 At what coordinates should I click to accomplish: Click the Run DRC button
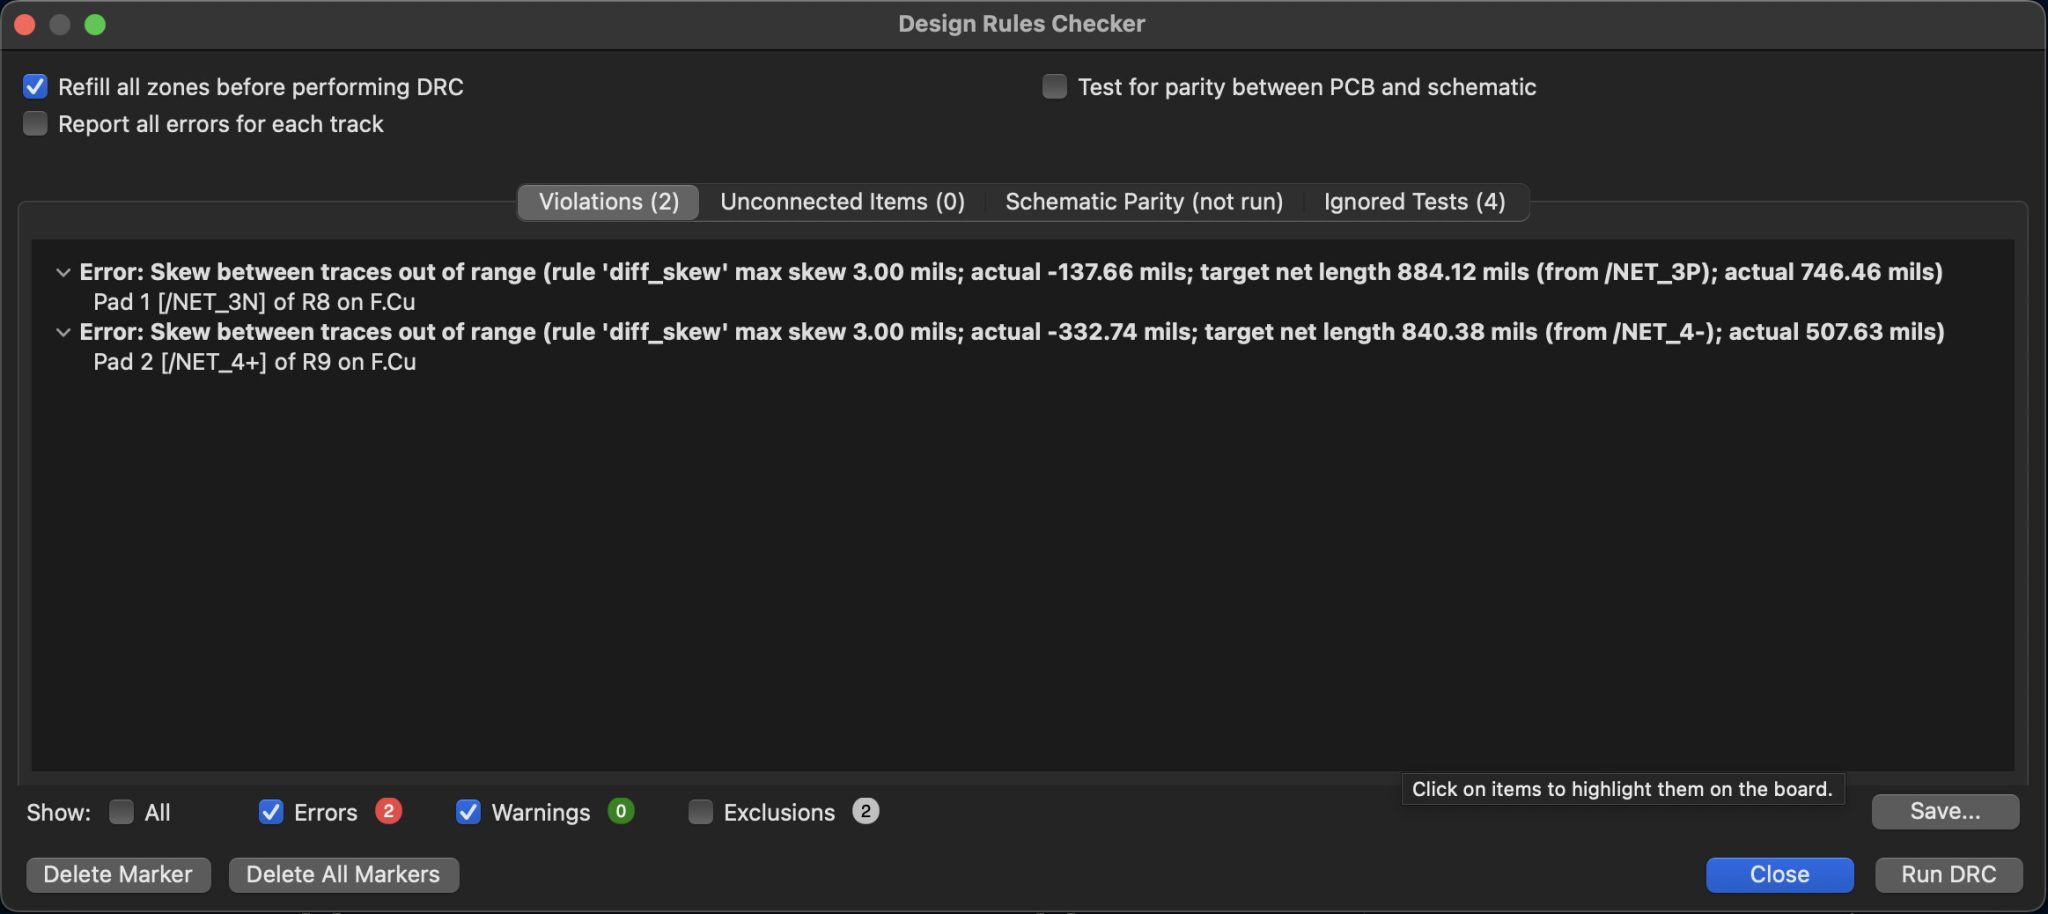pos(1948,874)
